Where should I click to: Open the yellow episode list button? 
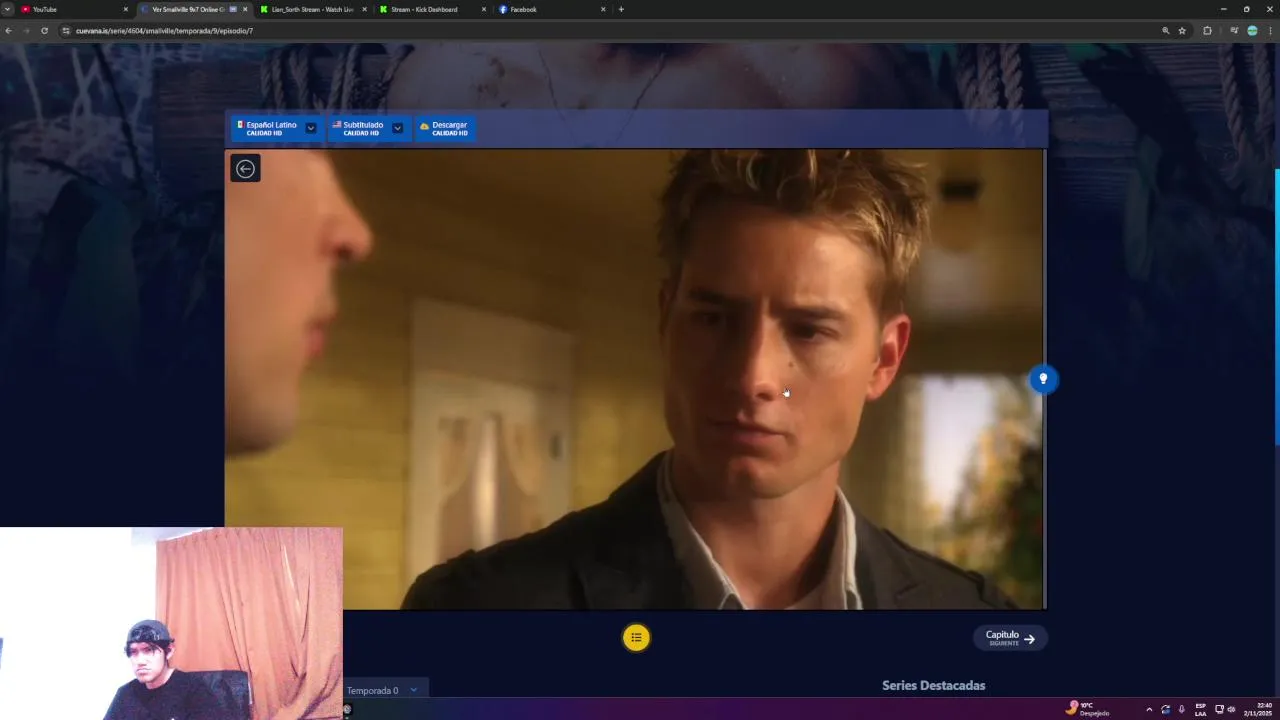(x=636, y=637)
